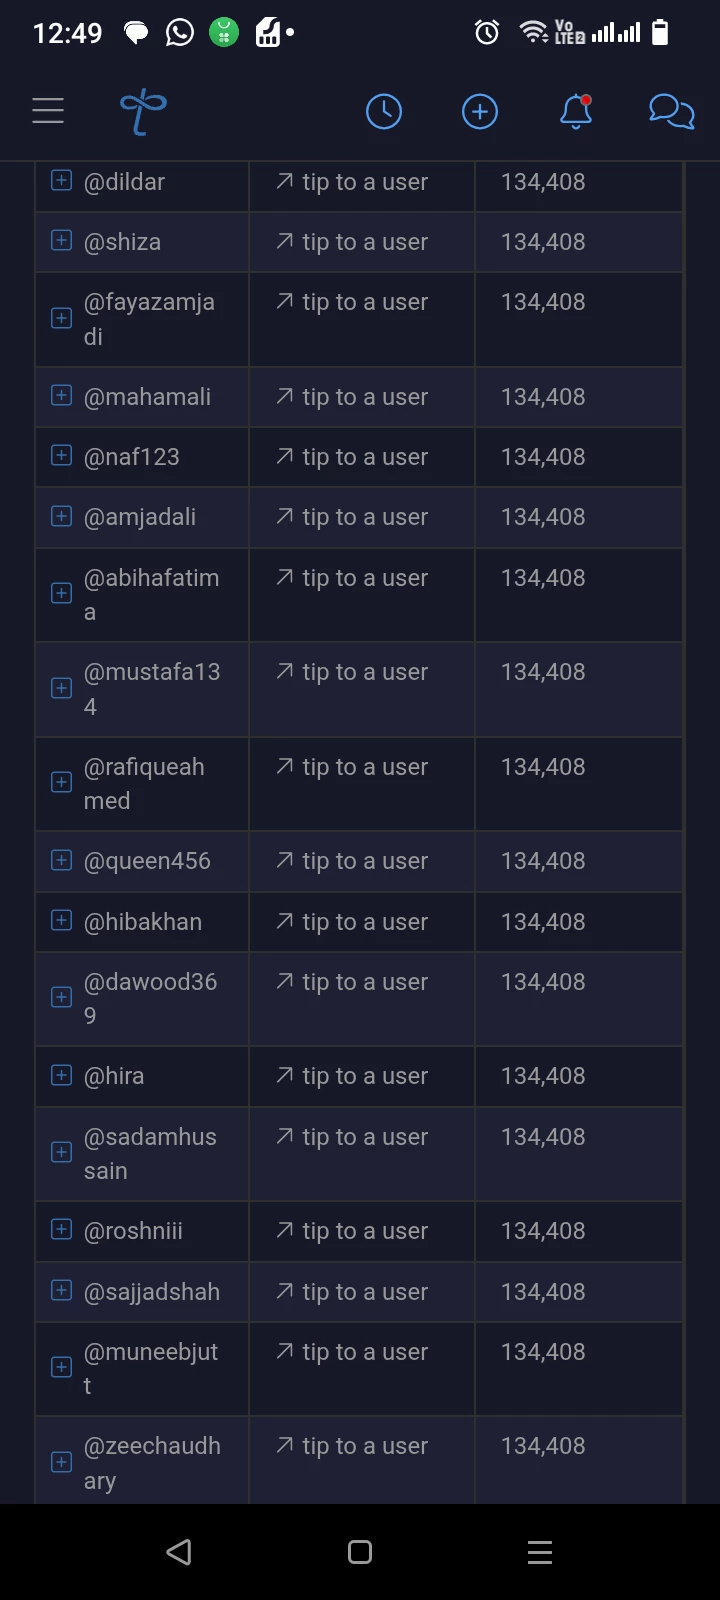Tap the Android back navigation button
The width and height of the screenshot is (720, 1600).
pos(179,1552)
